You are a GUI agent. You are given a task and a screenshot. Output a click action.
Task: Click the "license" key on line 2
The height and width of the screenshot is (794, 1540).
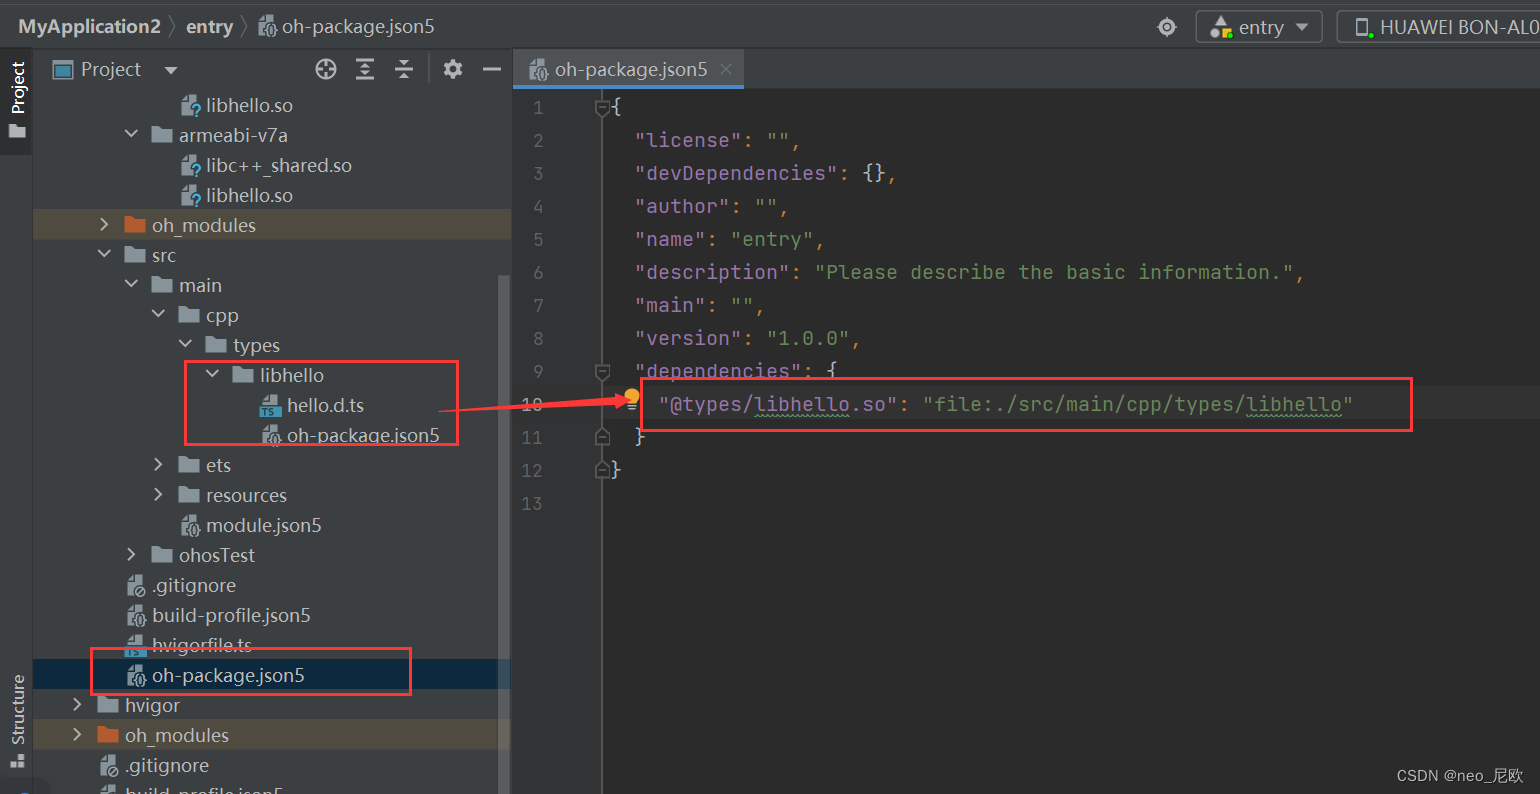tap(688, 140)
